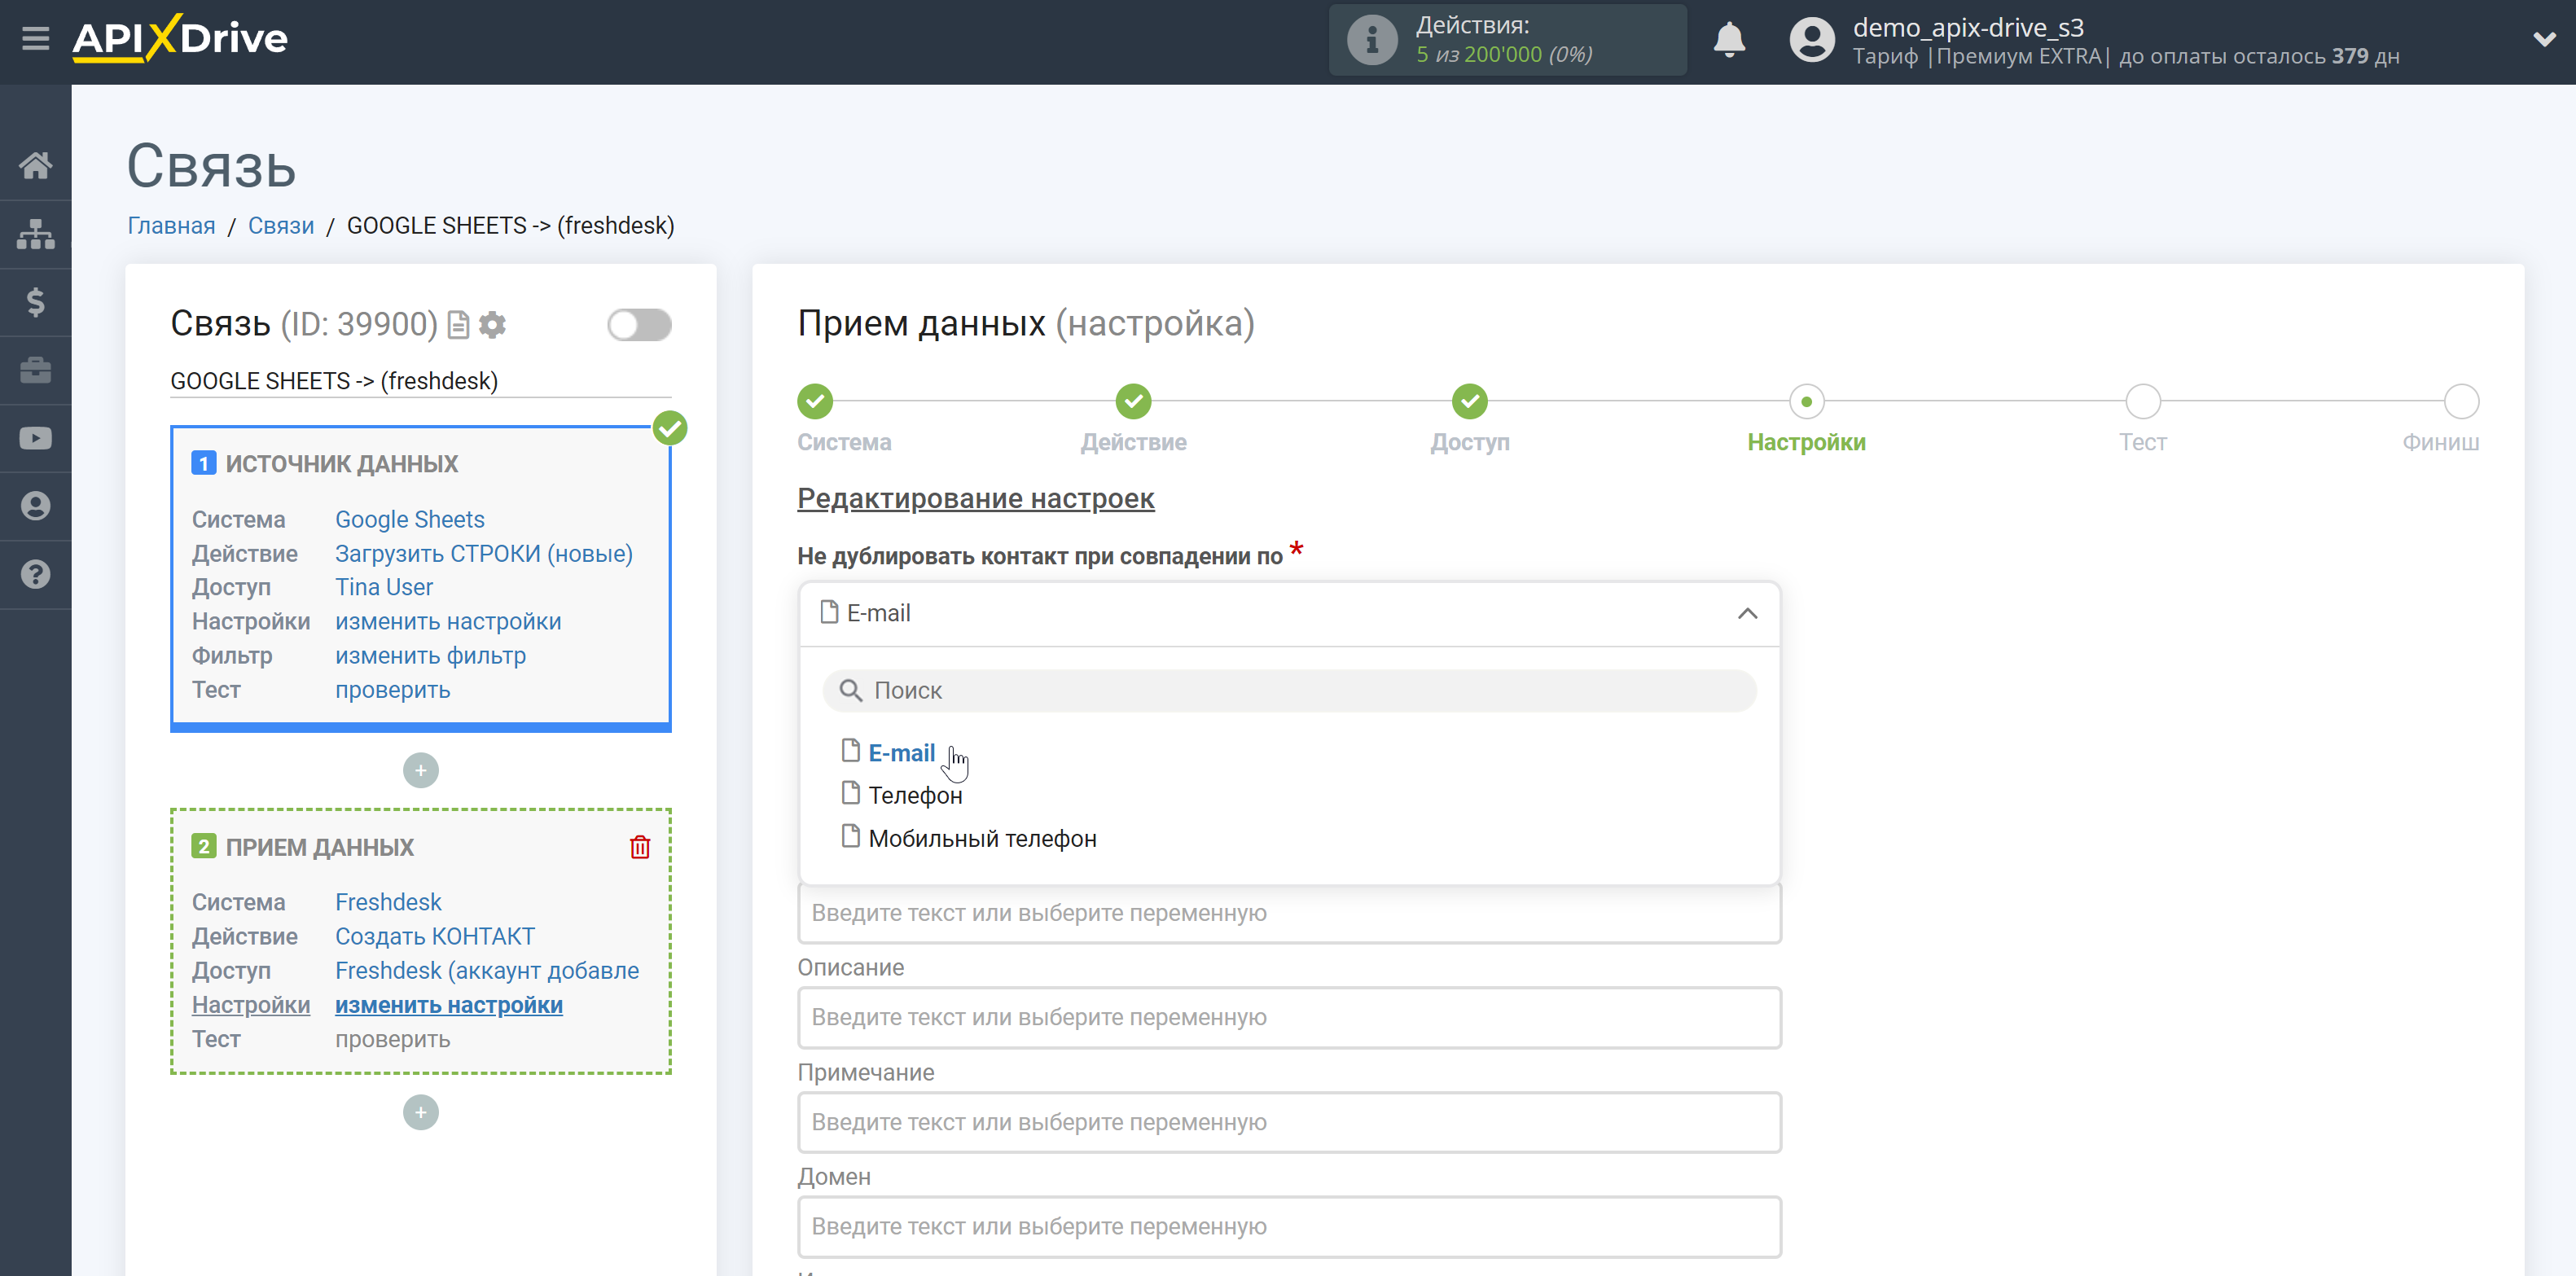Click receiver изменить настройки link
This screenshot has height=1276, width=2576.
coord(449,1005)
